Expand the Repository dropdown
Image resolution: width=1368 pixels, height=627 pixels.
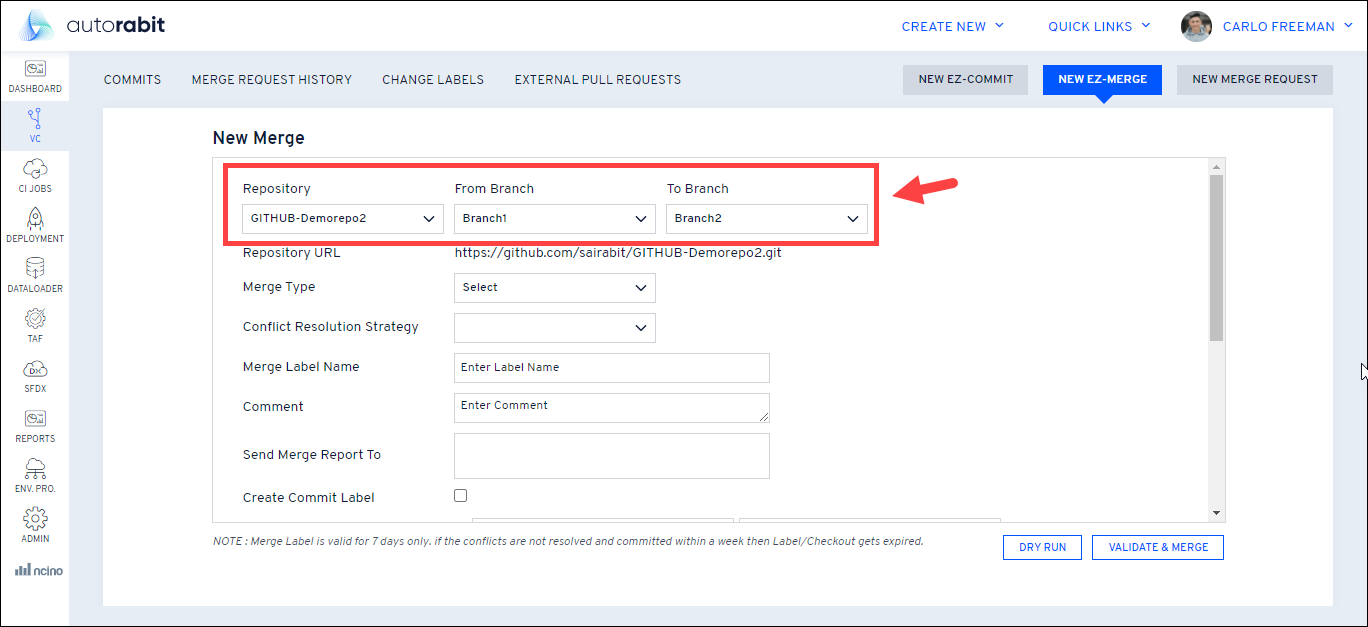(x=343, y=219)
